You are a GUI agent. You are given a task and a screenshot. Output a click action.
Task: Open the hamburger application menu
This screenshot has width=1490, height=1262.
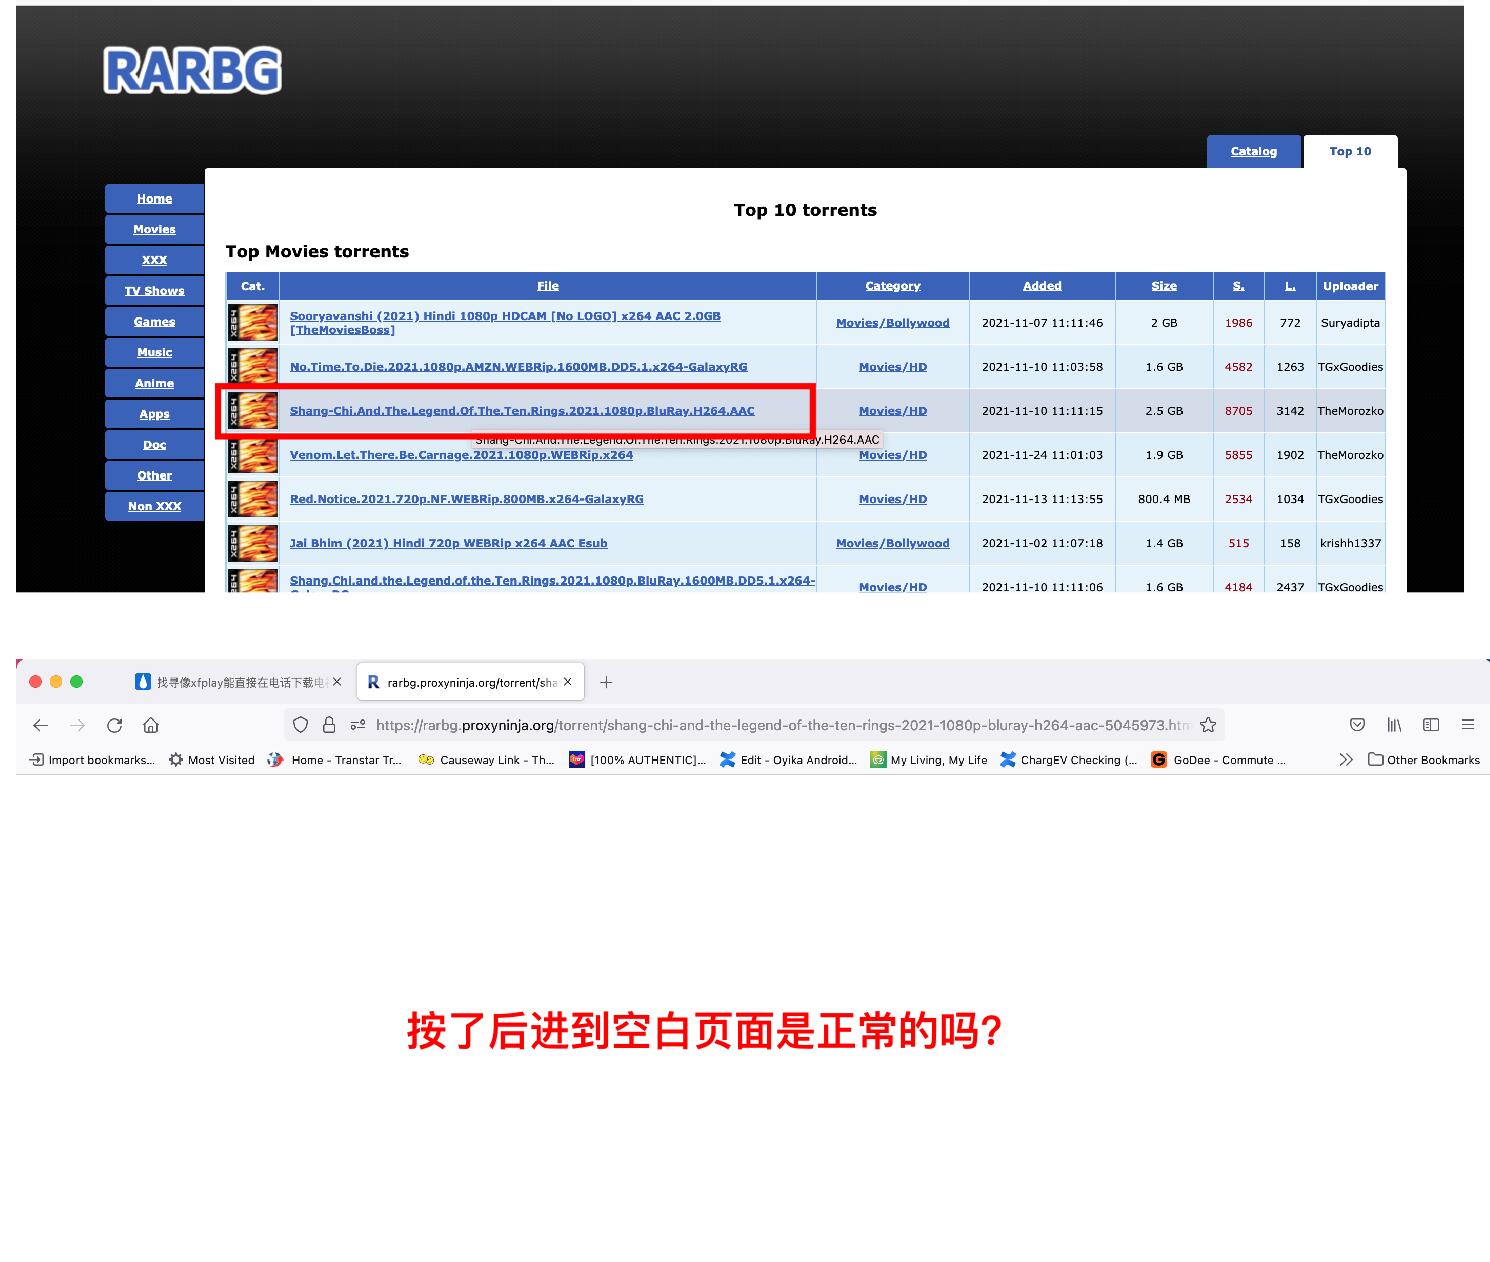(x=1467, y=725)
